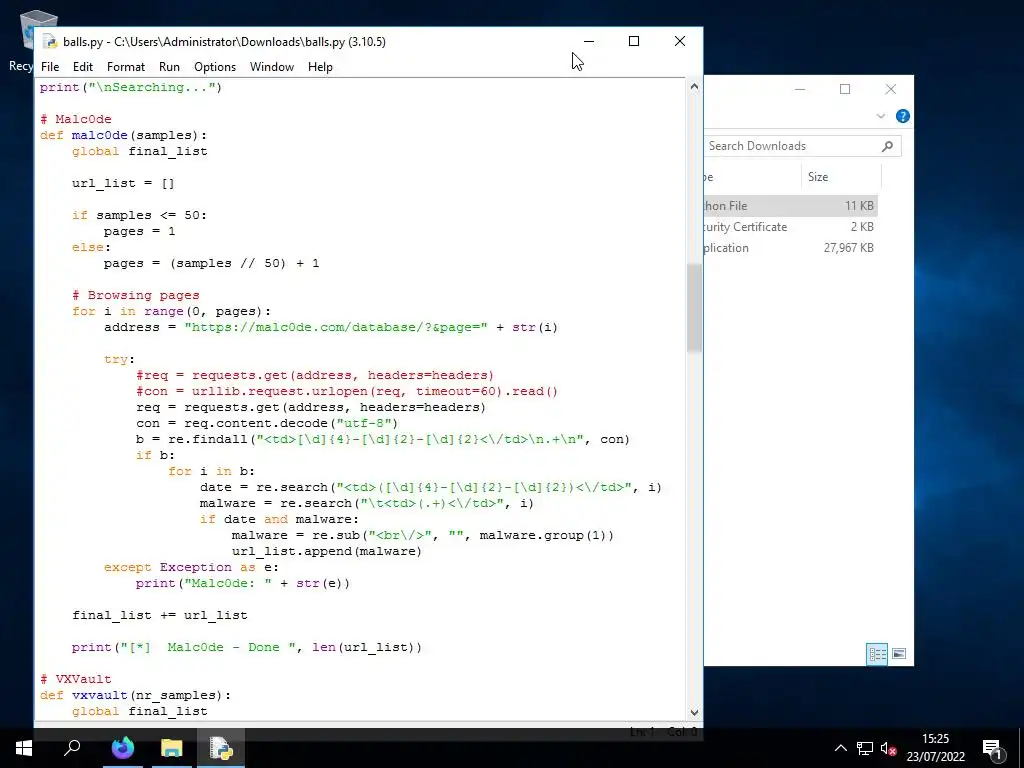Click scroll up arrow in IDLE editor

point(694,86)
